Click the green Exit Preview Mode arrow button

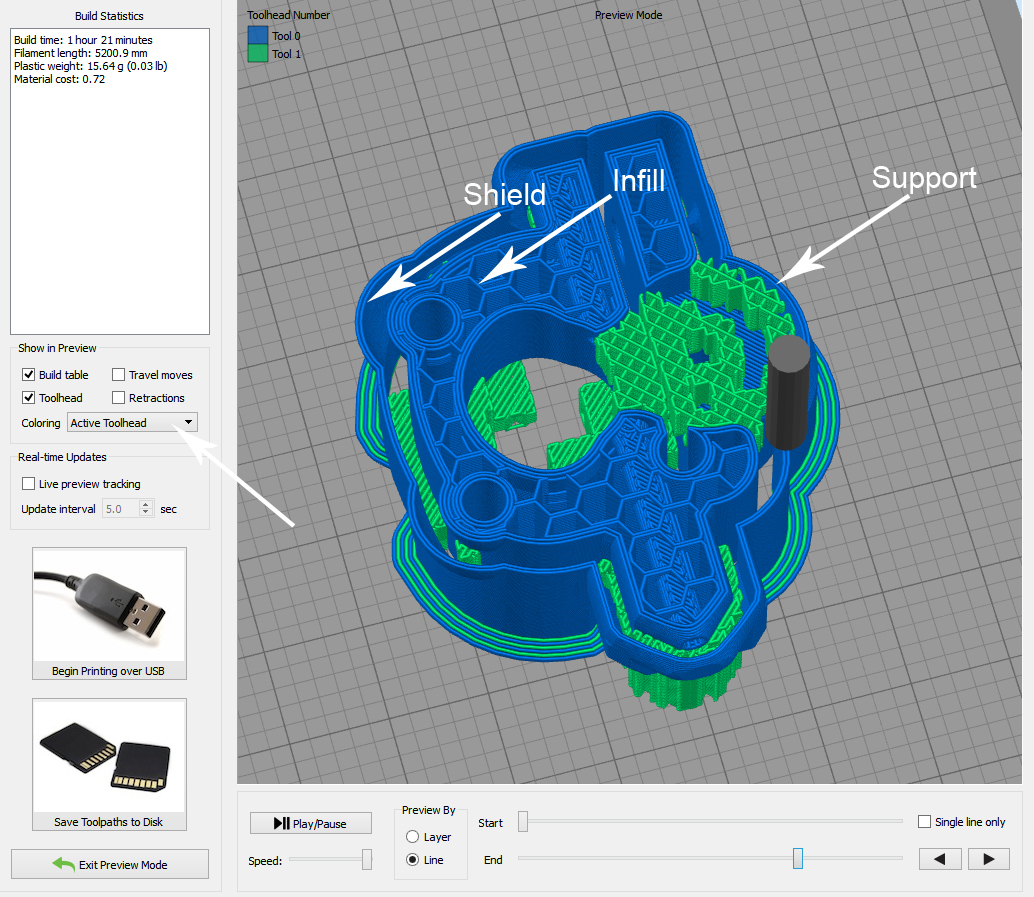click(110, 864)
